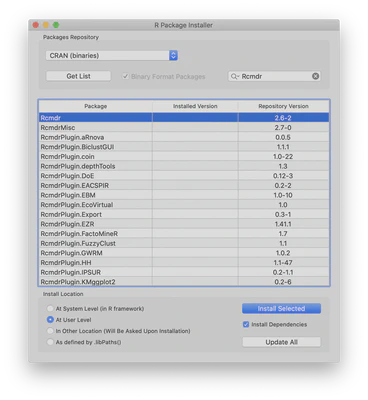
Task: Choose As defined by .libPaths() option
Action: pyautogui.click(x=50, y=342)
